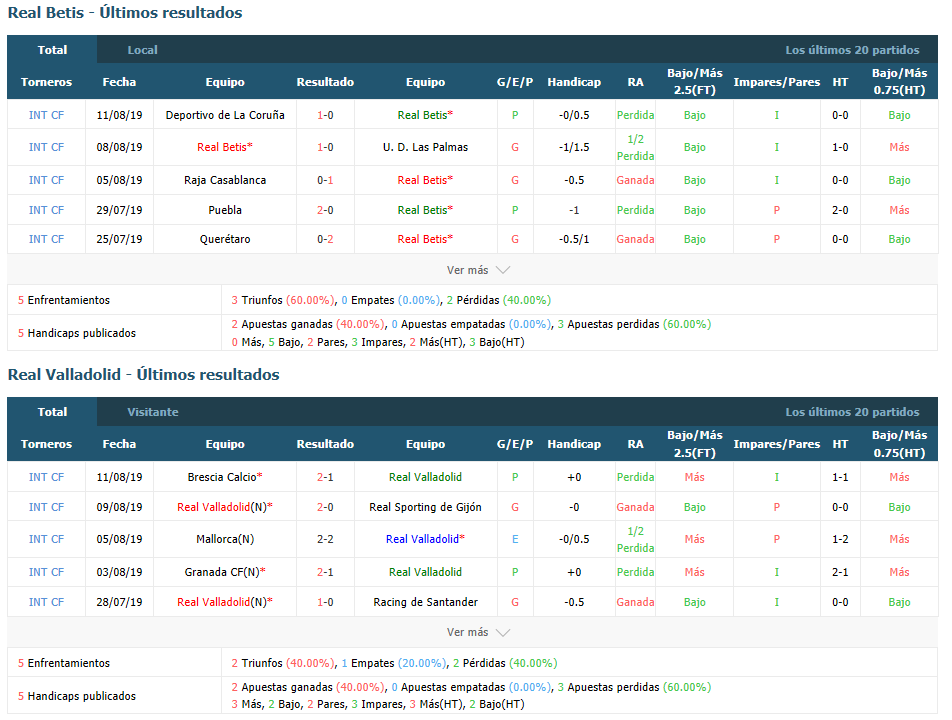Screen dimensions: 952x720
Task: Click the 2-0 result against Real Sporting de Gijón
Action: (x=325, y=506)
